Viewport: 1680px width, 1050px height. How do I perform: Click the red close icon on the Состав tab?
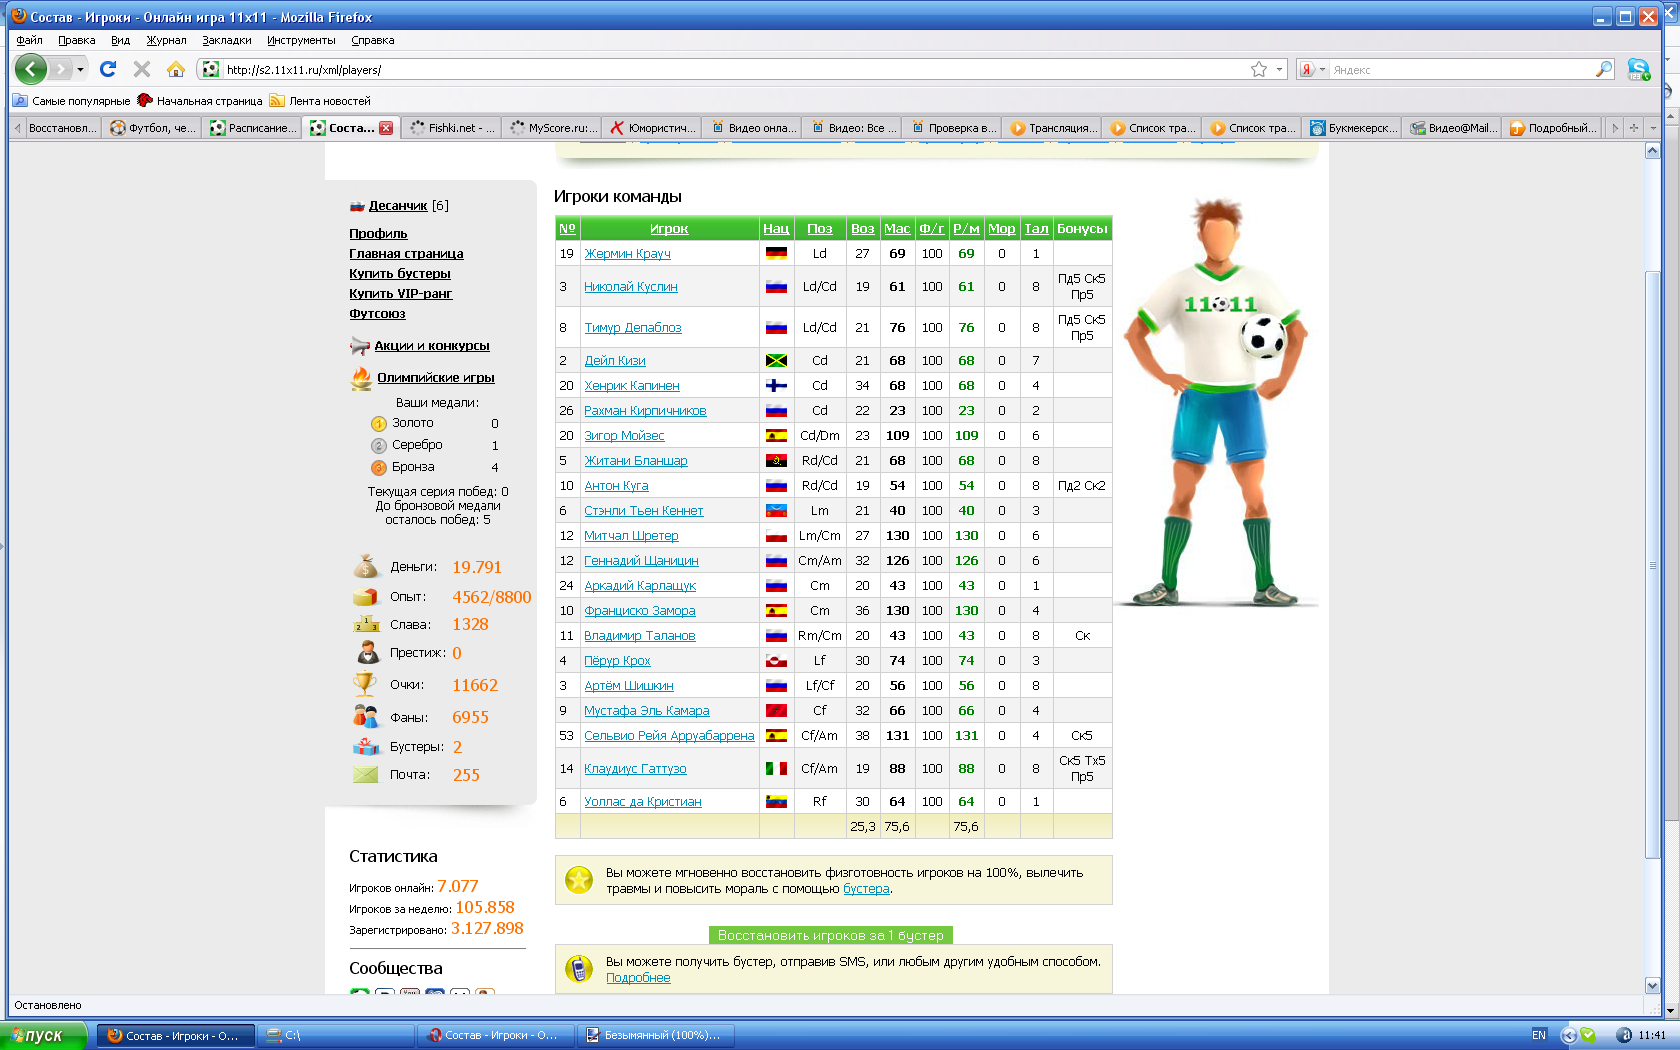pyautogui.click(x=386, y=128)
